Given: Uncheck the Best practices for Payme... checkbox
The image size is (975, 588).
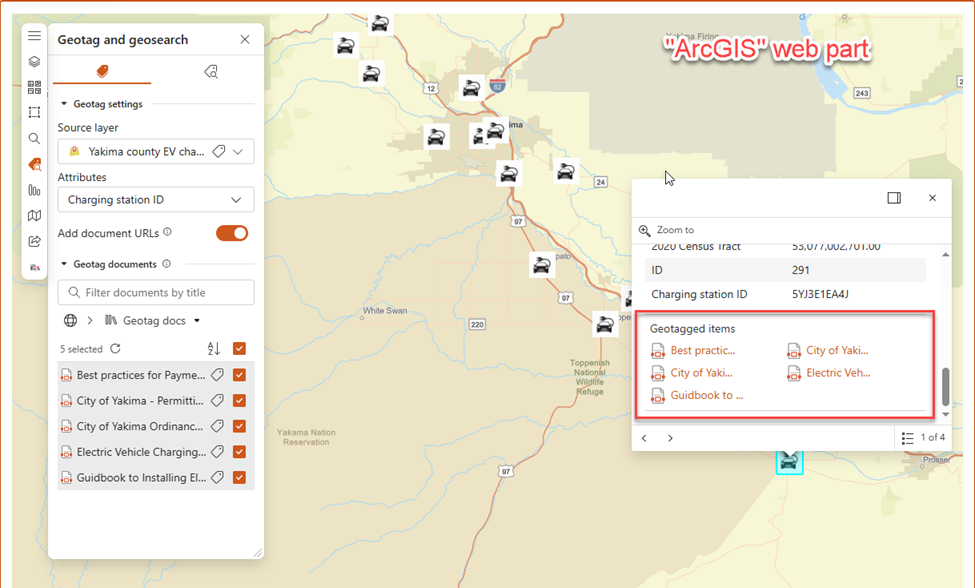Looking at the screenshot, I should (239, 375).
